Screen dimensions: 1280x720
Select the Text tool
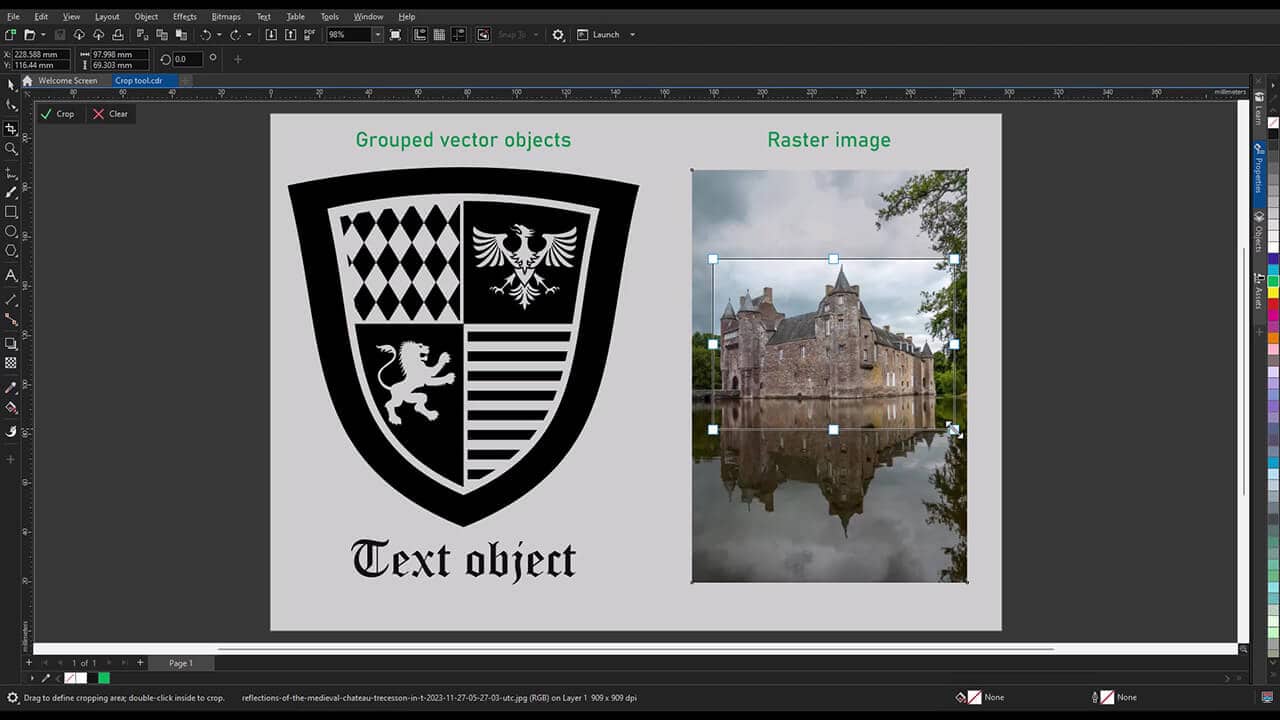11,275
